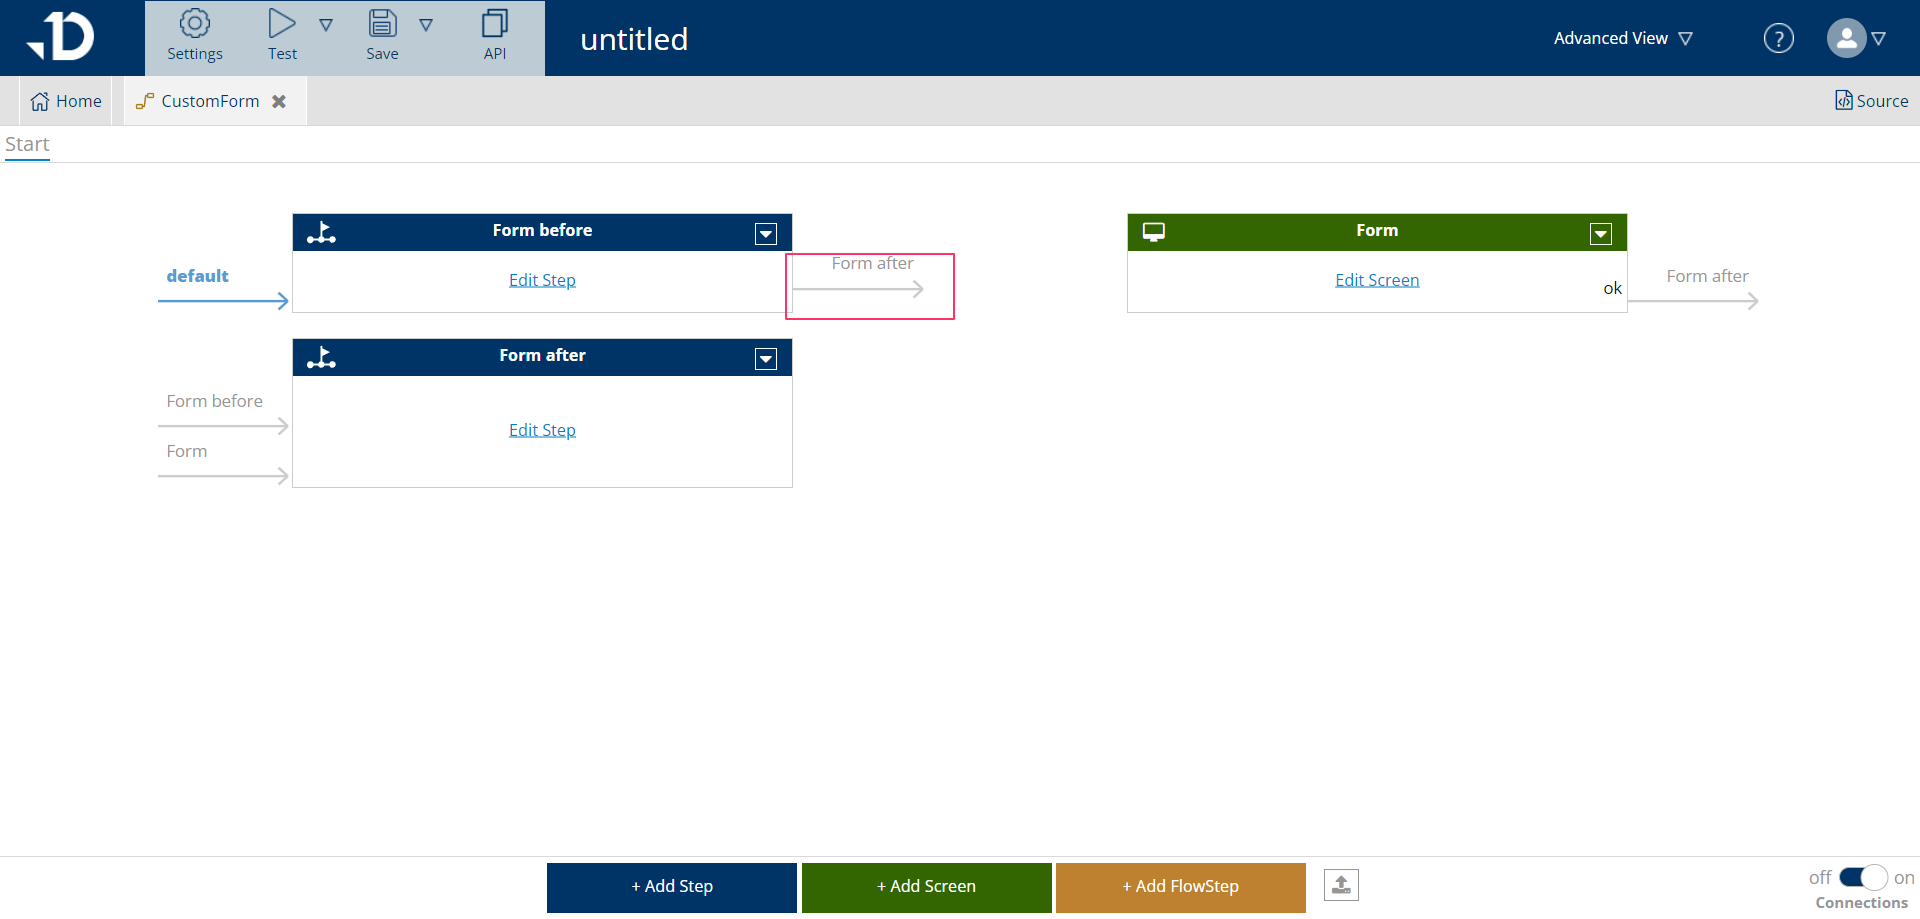Click the Add Screen button
The image size is (1920, 919).
[x=926, y=886]
